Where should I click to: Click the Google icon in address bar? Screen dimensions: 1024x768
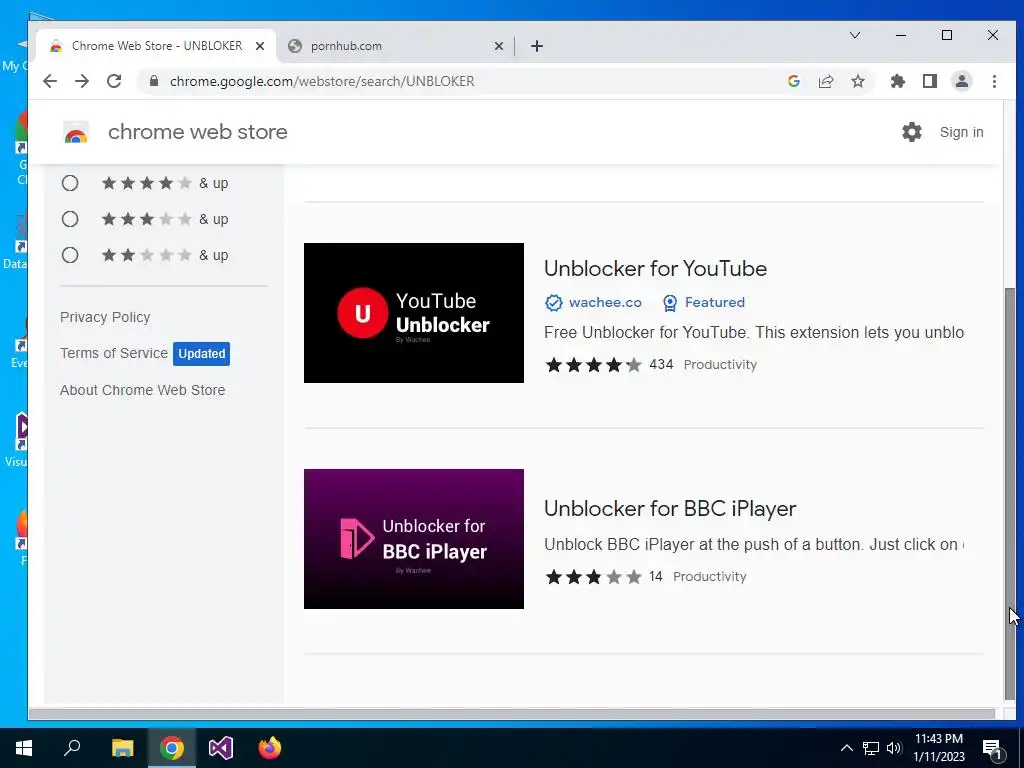pos(794,81)
